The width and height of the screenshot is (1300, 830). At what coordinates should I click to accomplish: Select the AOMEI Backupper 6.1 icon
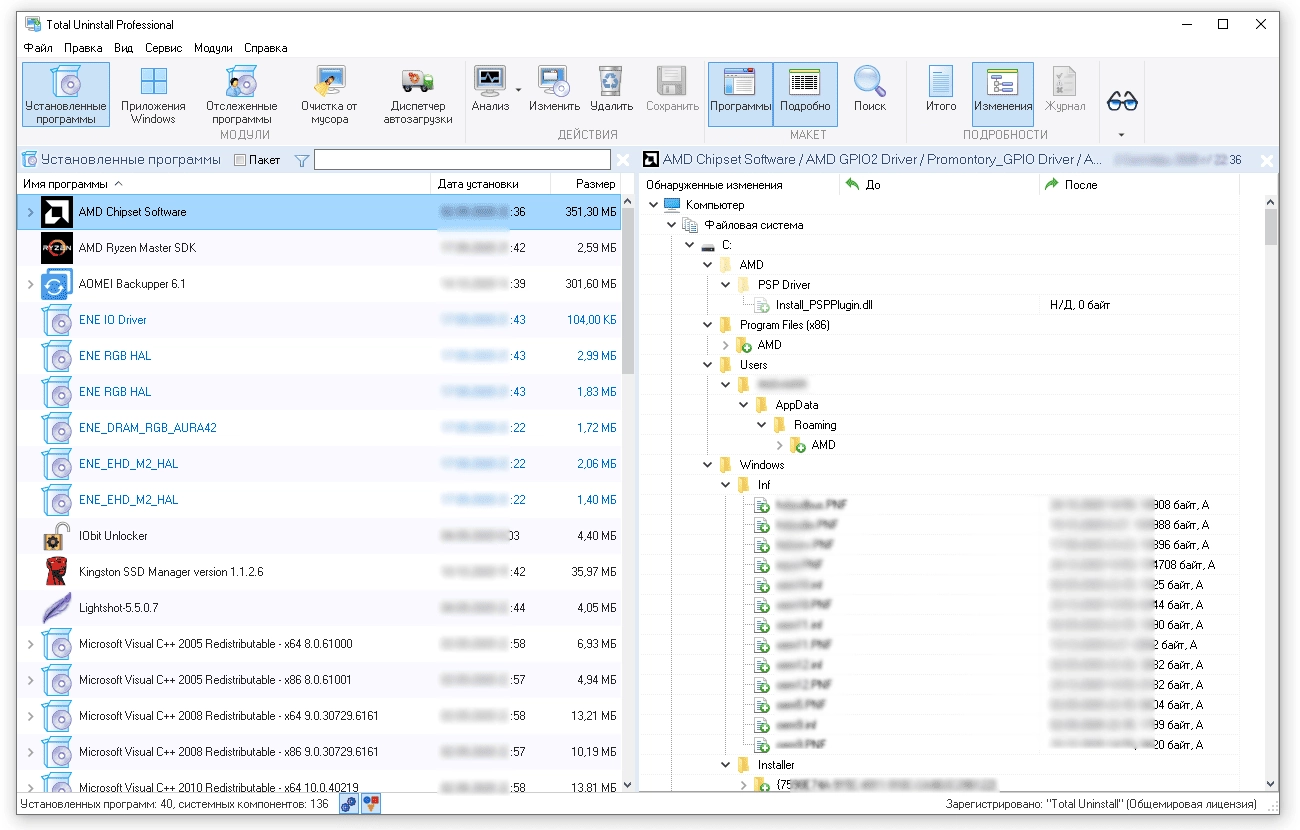click(x=57, y=284)
